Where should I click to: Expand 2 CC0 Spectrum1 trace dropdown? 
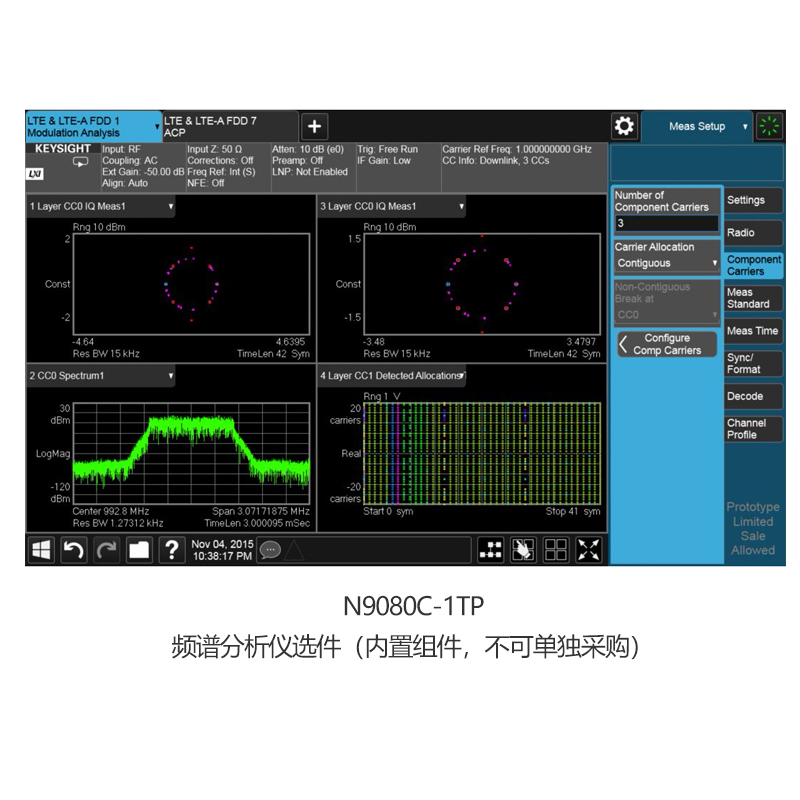click(171, 376)
